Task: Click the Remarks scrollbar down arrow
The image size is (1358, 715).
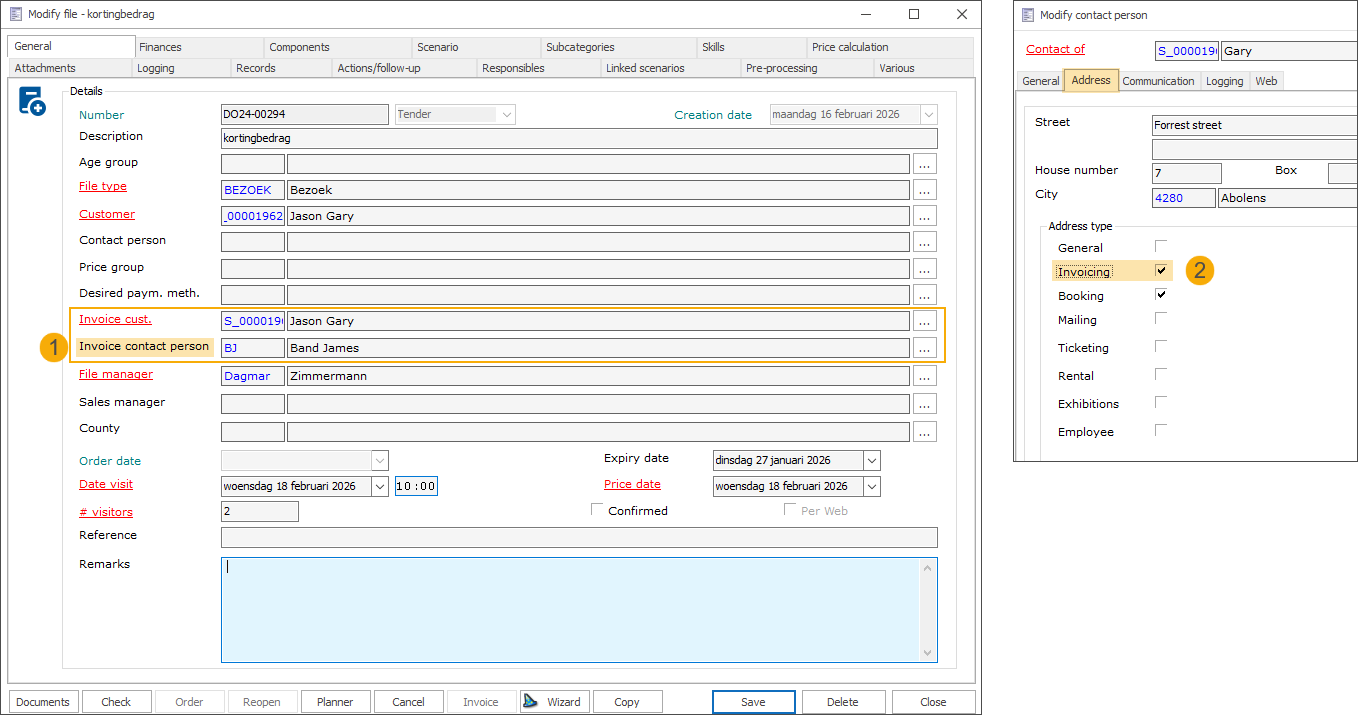Action: click(x=929, y=652)
